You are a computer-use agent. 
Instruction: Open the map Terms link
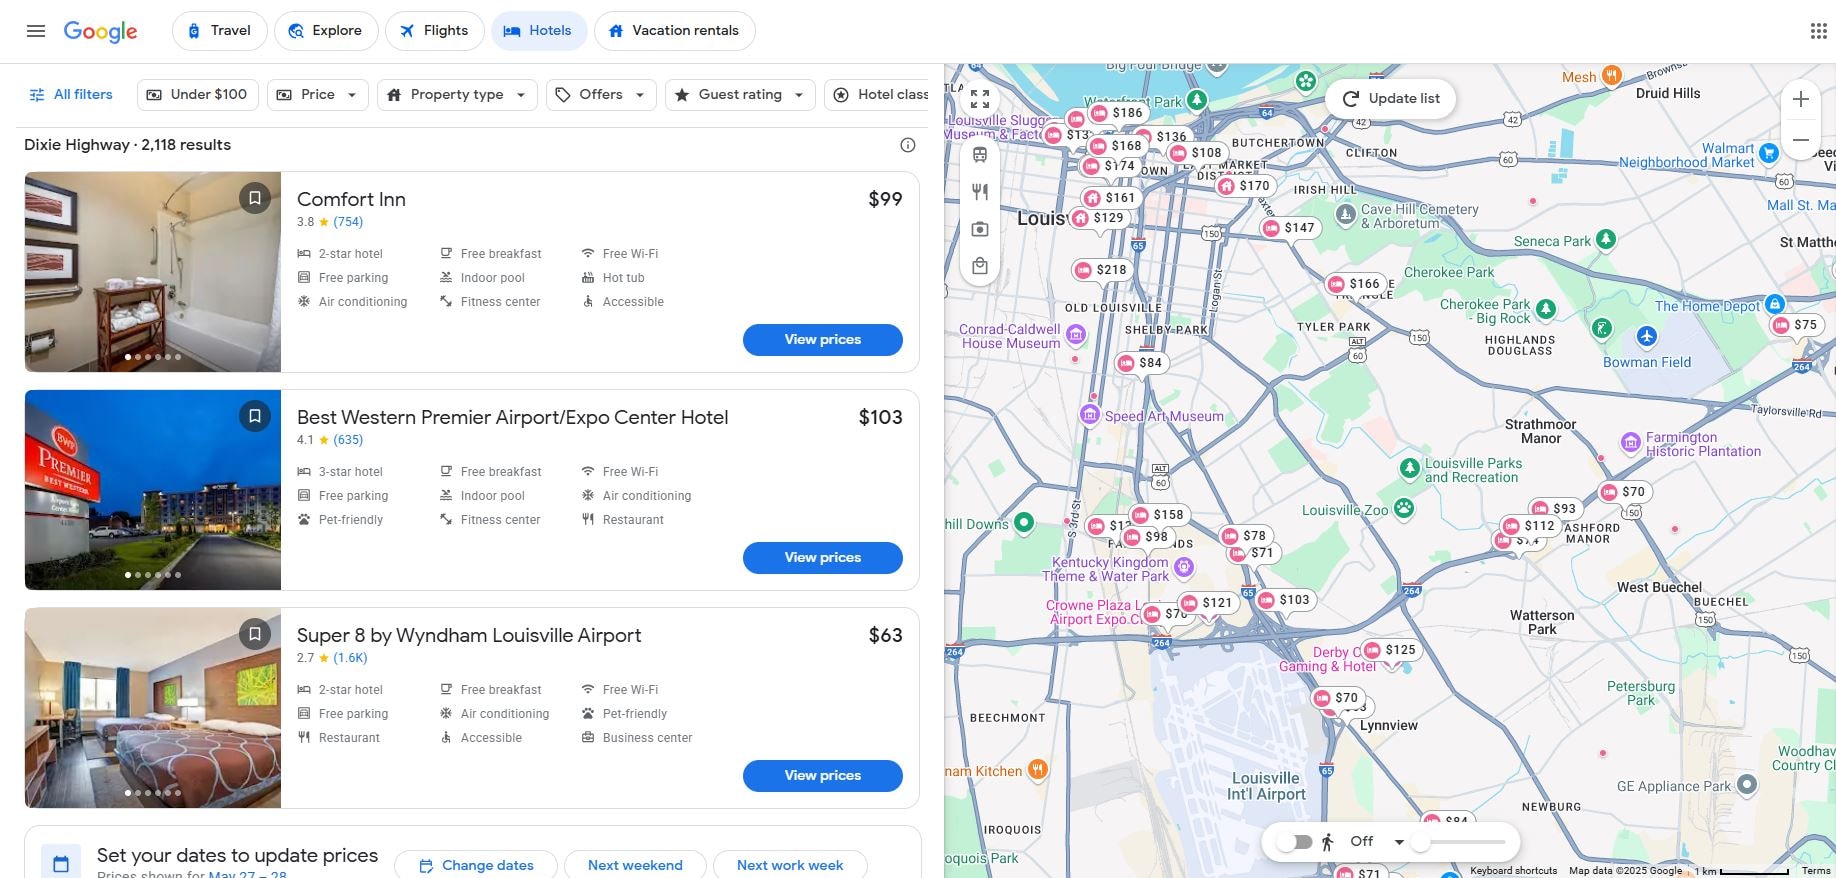click(1816, 871)
